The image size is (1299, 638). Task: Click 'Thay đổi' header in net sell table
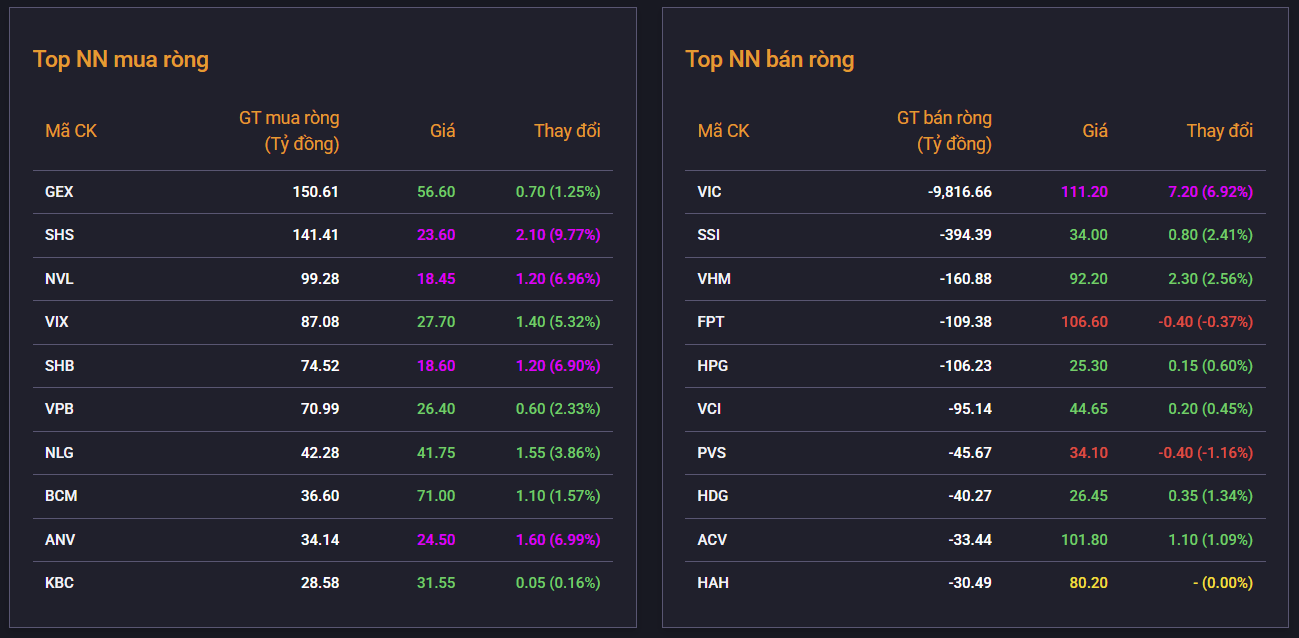click(x=1219, y=131)
